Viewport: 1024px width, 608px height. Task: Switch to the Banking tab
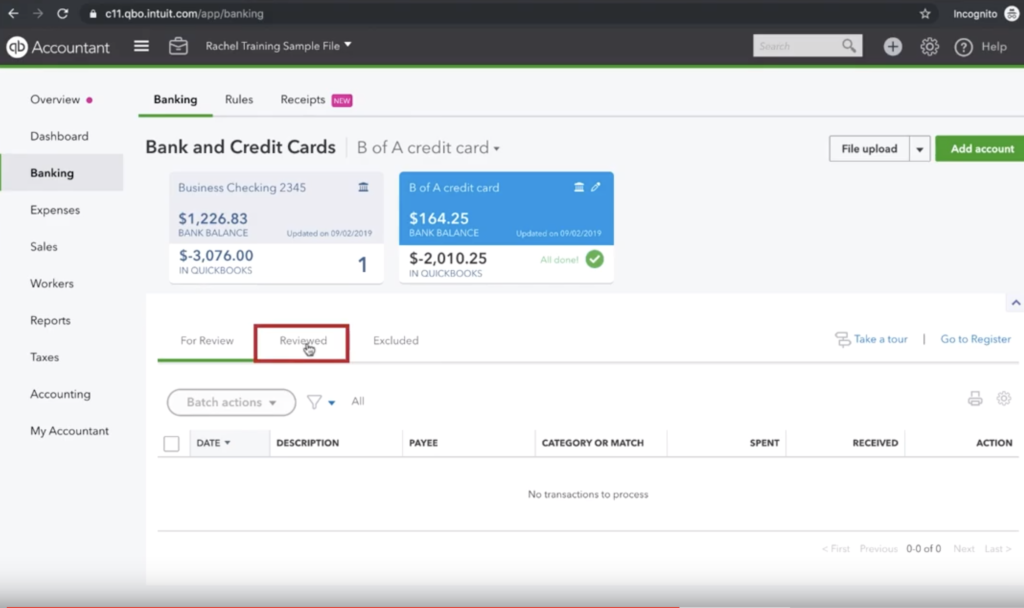(x=175, y=100)
